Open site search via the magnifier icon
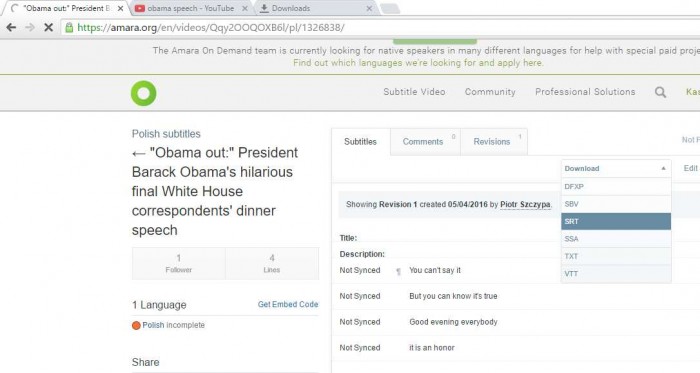The image size is (700, 373). click(x=660, y=92)
